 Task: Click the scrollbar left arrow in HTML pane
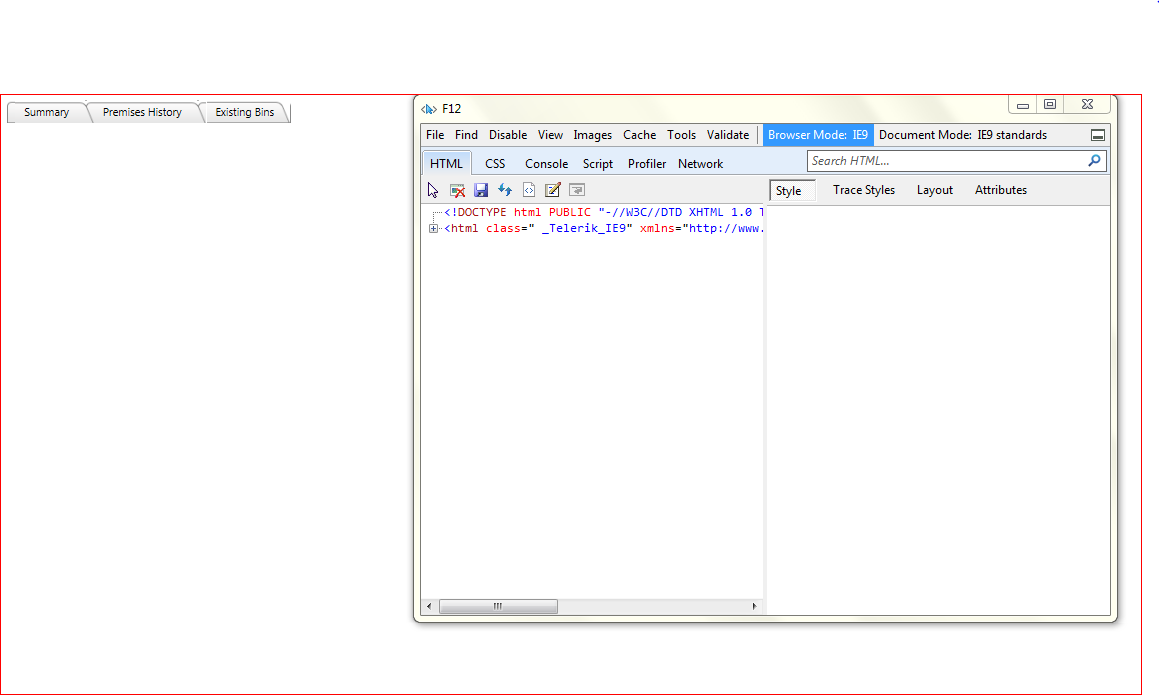tap(429, 606)
